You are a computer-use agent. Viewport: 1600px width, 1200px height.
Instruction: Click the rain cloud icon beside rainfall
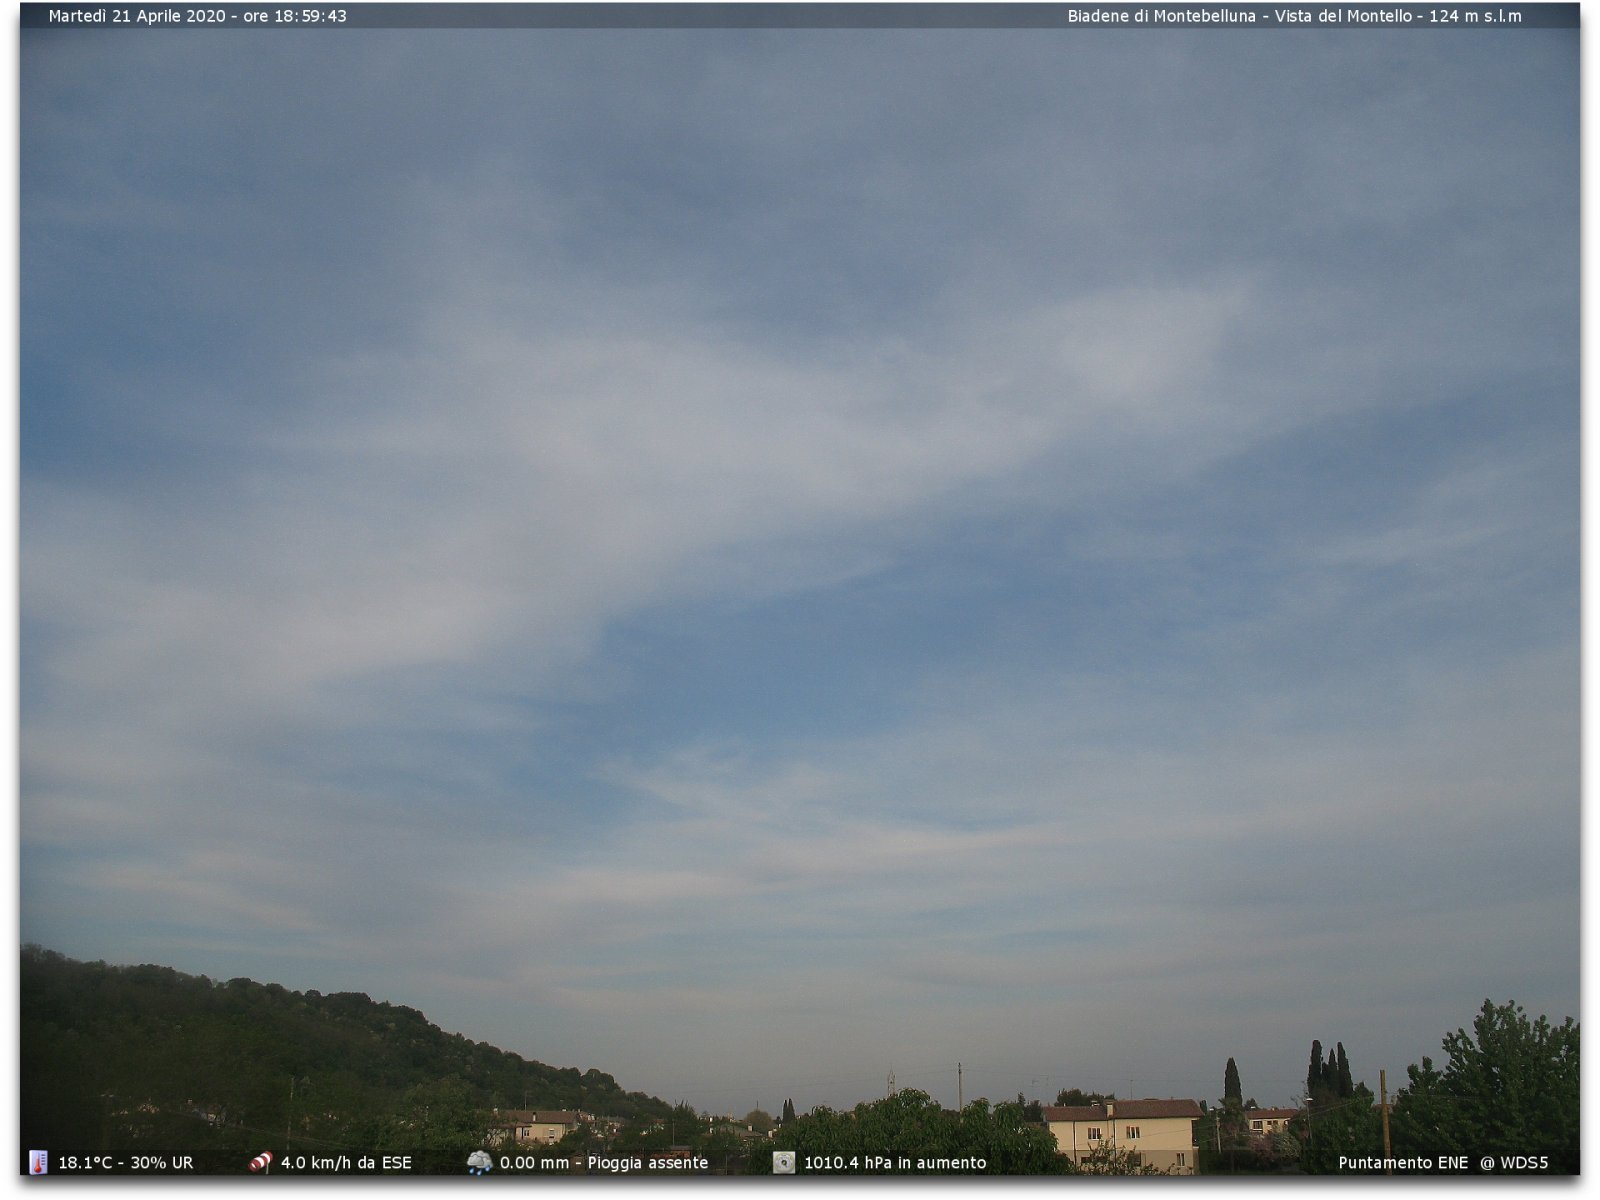[479, 1162]
